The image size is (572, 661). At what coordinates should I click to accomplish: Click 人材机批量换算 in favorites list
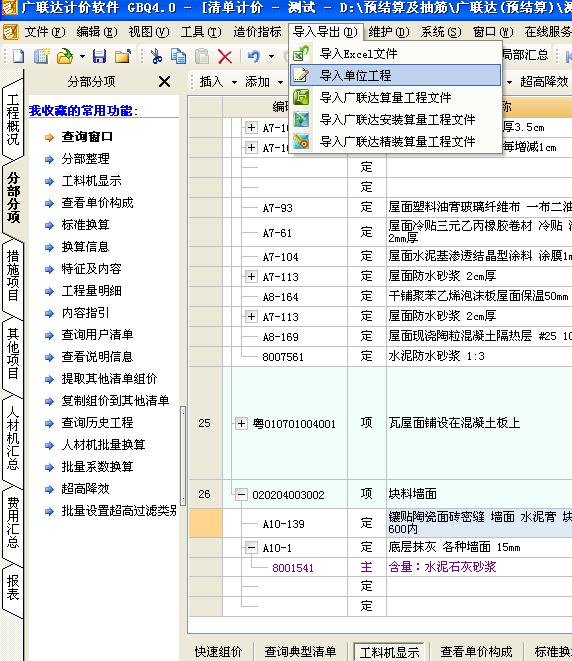tap(103, 444)
